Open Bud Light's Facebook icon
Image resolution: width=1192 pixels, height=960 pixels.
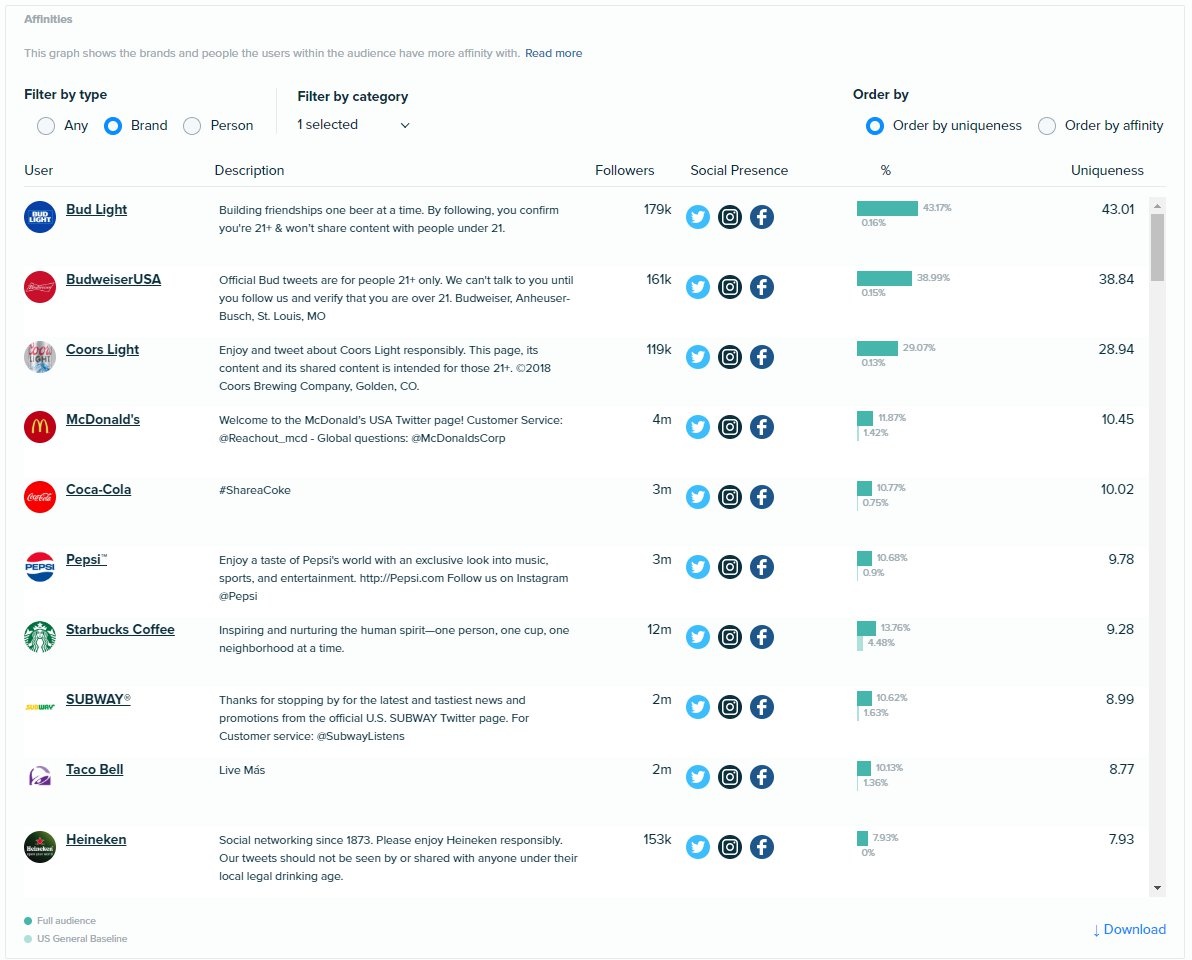(x=762, y=217)
